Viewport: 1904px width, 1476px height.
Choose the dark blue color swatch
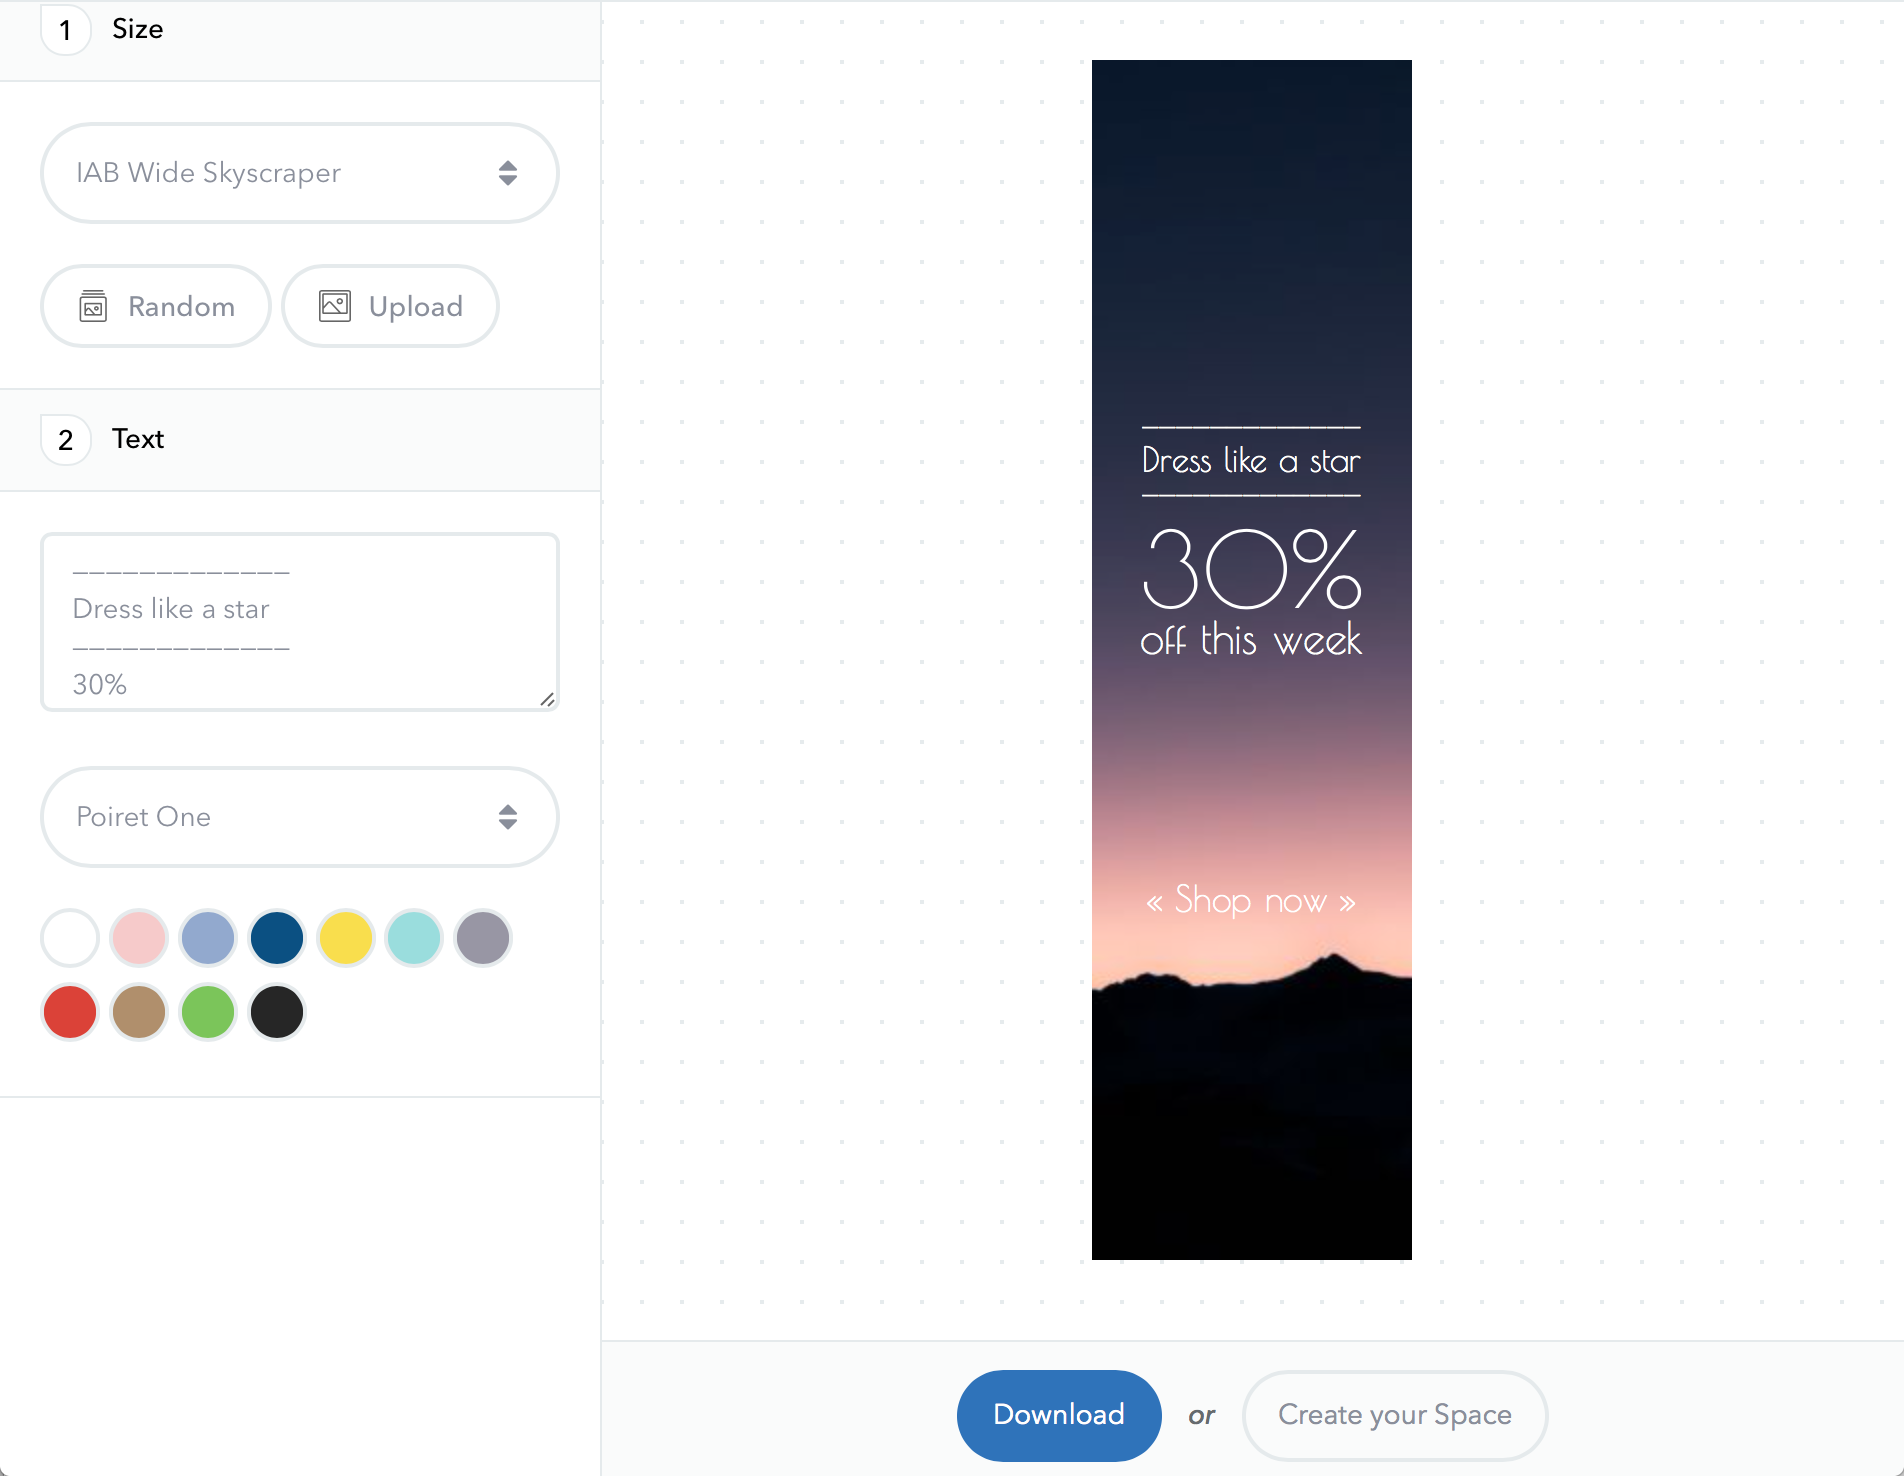point(277,938)
